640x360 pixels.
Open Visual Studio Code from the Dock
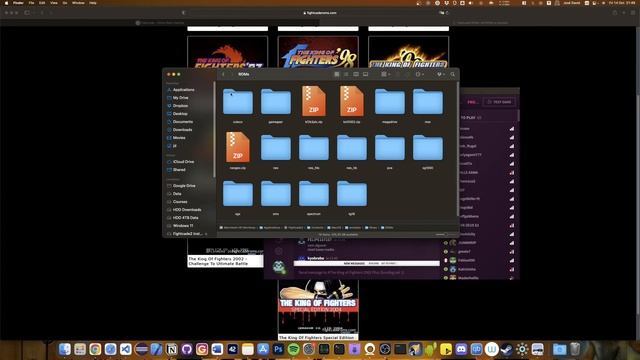tap(126, 349)
